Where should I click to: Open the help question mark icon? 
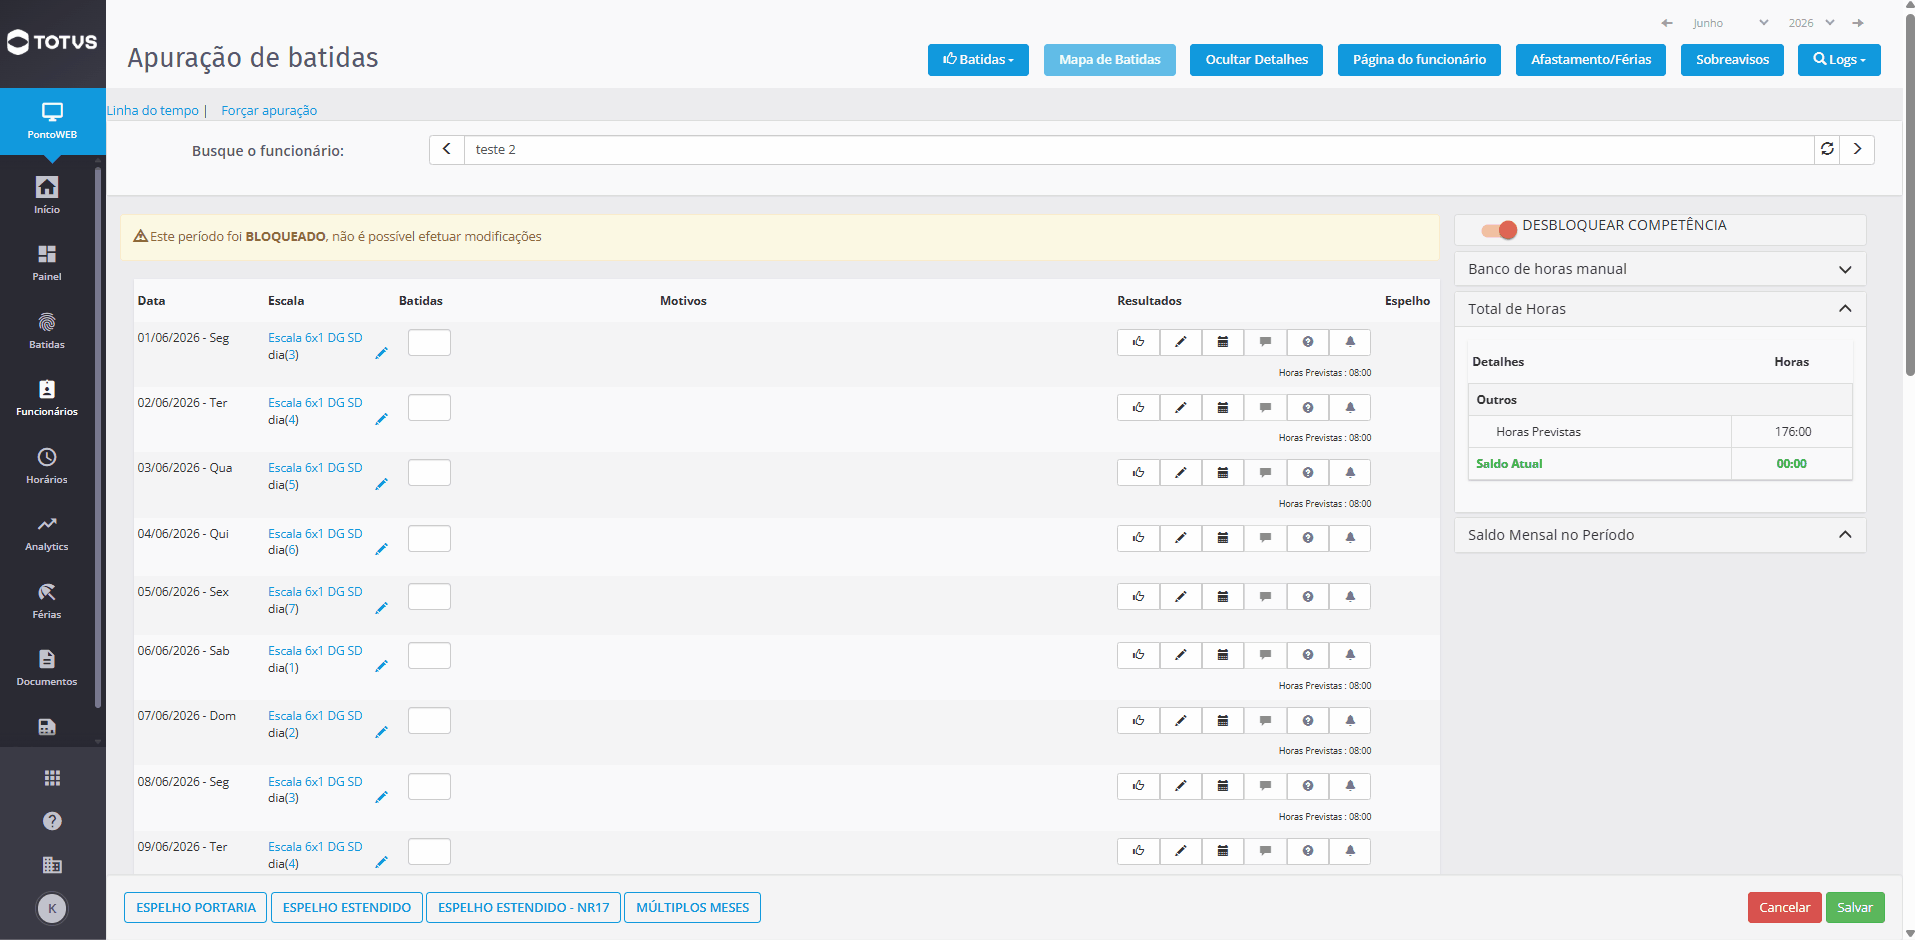click(x=52, y=821)
